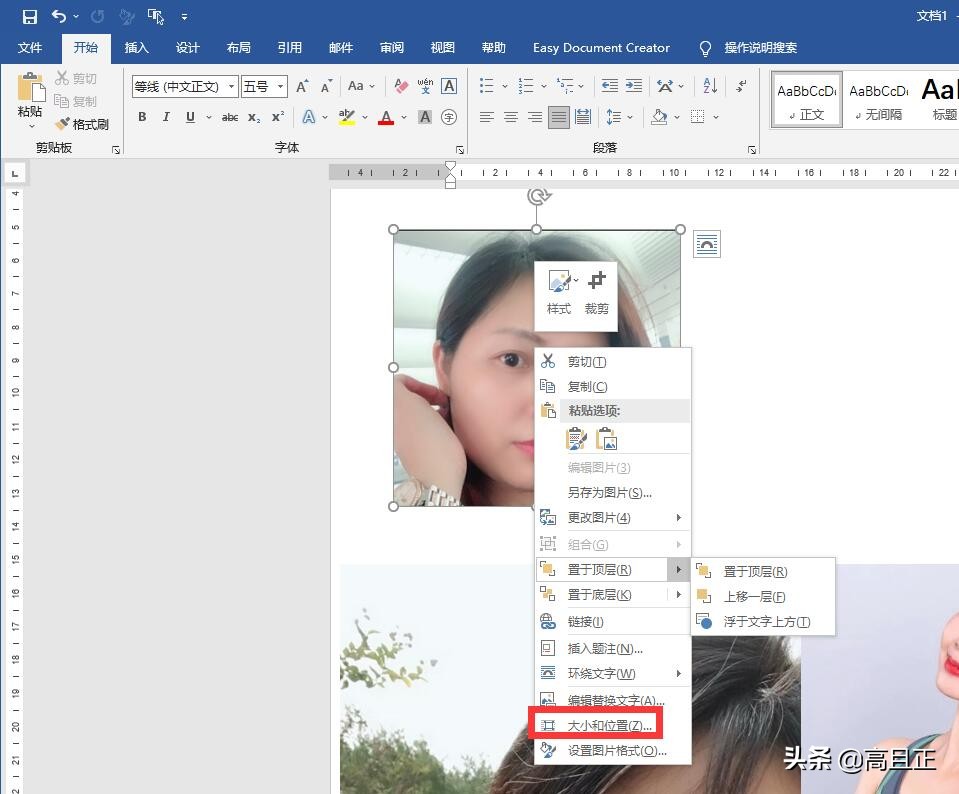Select the Bold (B) formatting icon

(142, 116)
